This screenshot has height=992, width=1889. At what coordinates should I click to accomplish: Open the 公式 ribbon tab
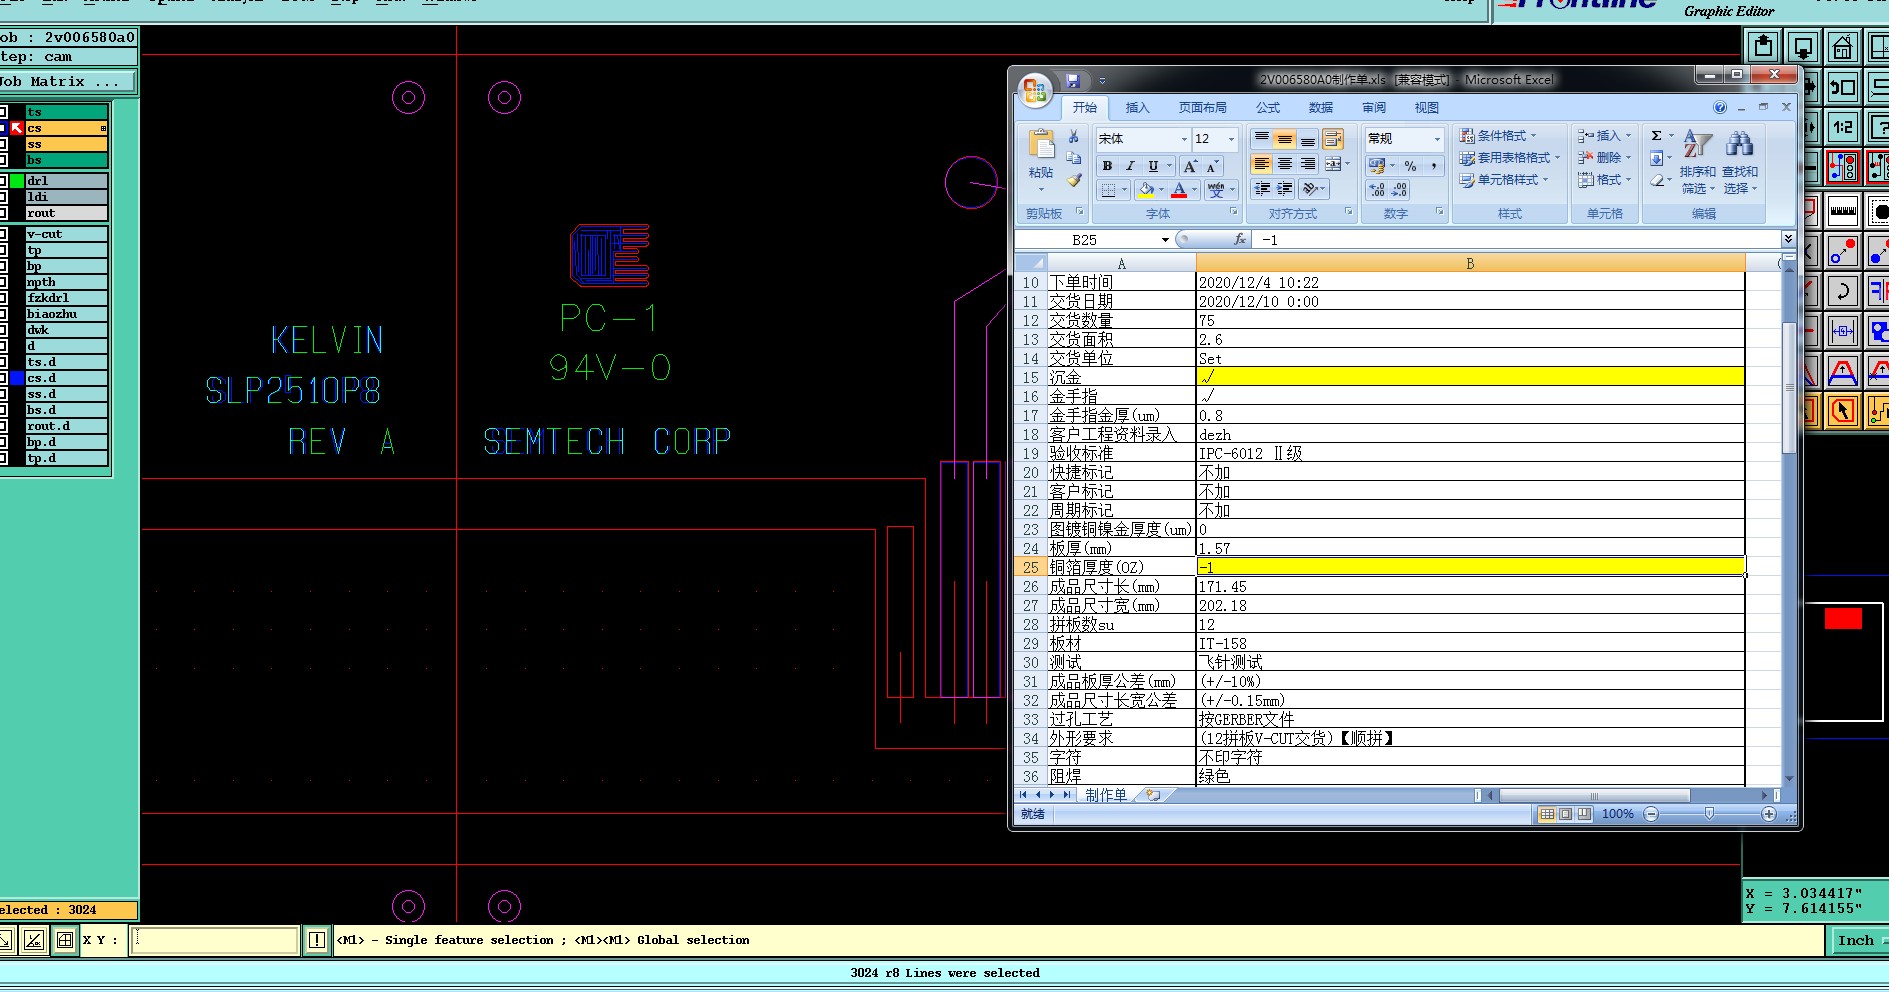tap(1268, 108)
